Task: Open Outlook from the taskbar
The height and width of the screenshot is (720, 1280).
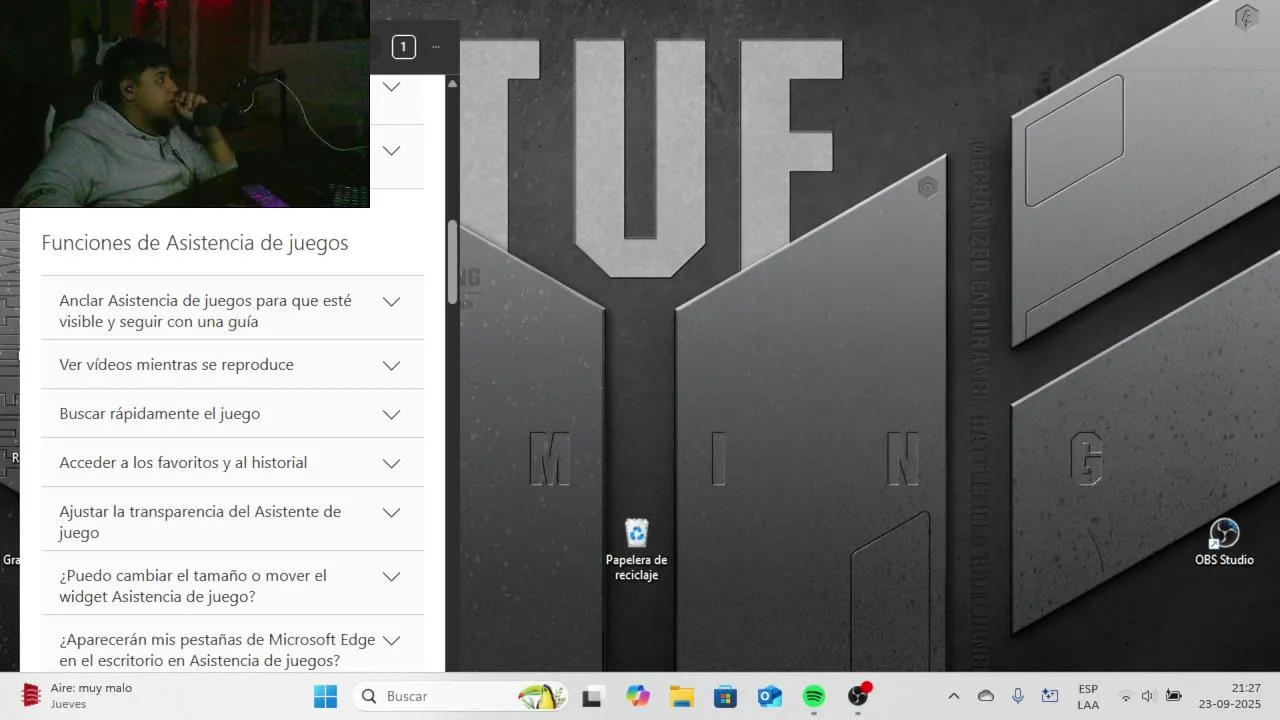Action: (x=769, y=696)
